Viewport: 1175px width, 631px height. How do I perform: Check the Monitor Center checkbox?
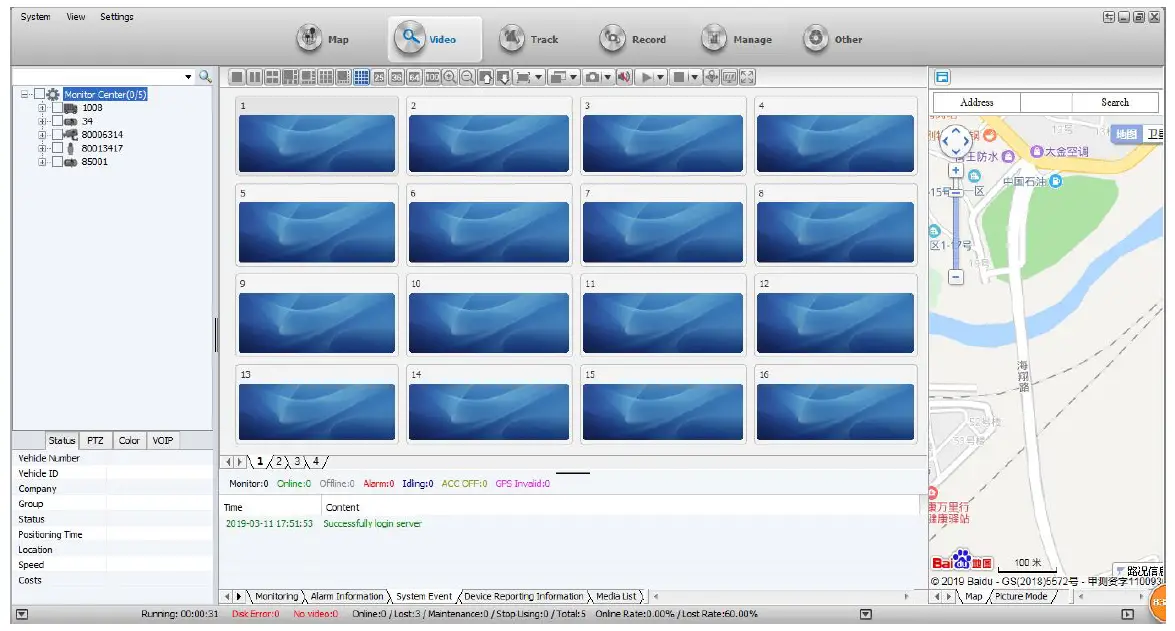point(39,94)
